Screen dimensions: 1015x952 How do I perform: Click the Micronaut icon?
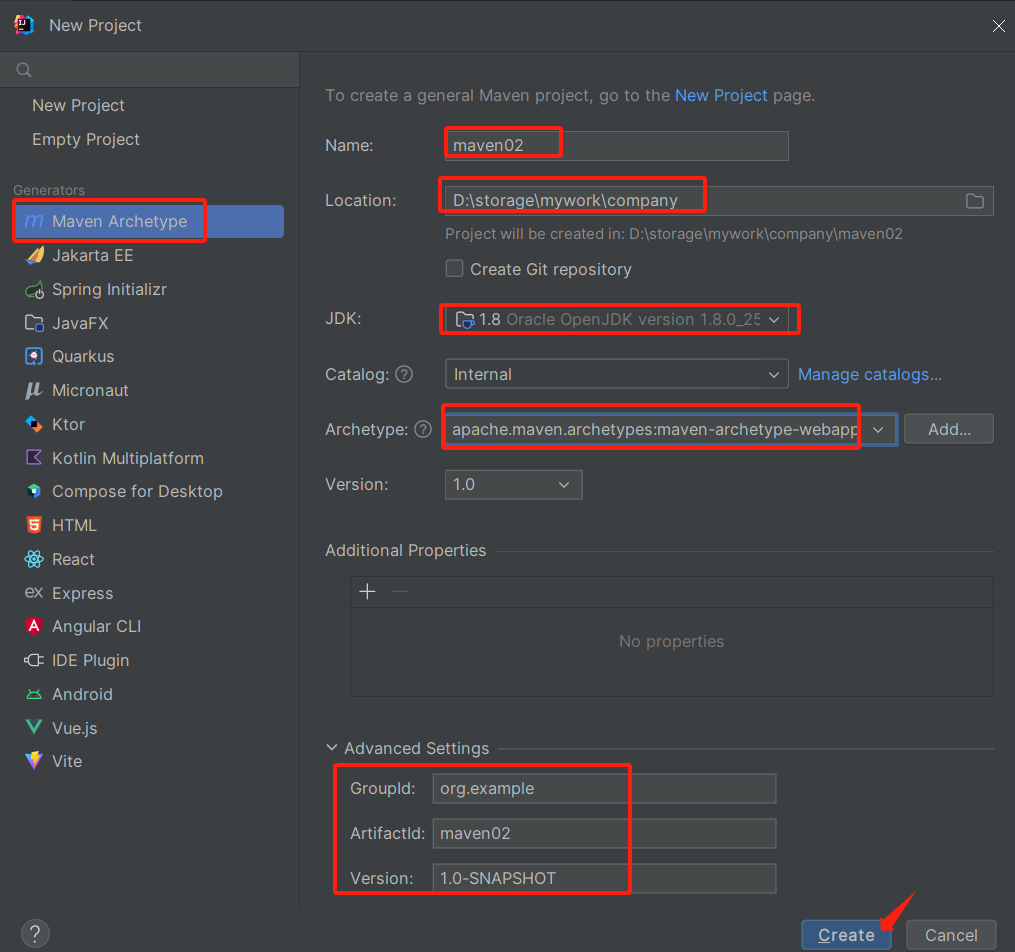click(34, 390)
